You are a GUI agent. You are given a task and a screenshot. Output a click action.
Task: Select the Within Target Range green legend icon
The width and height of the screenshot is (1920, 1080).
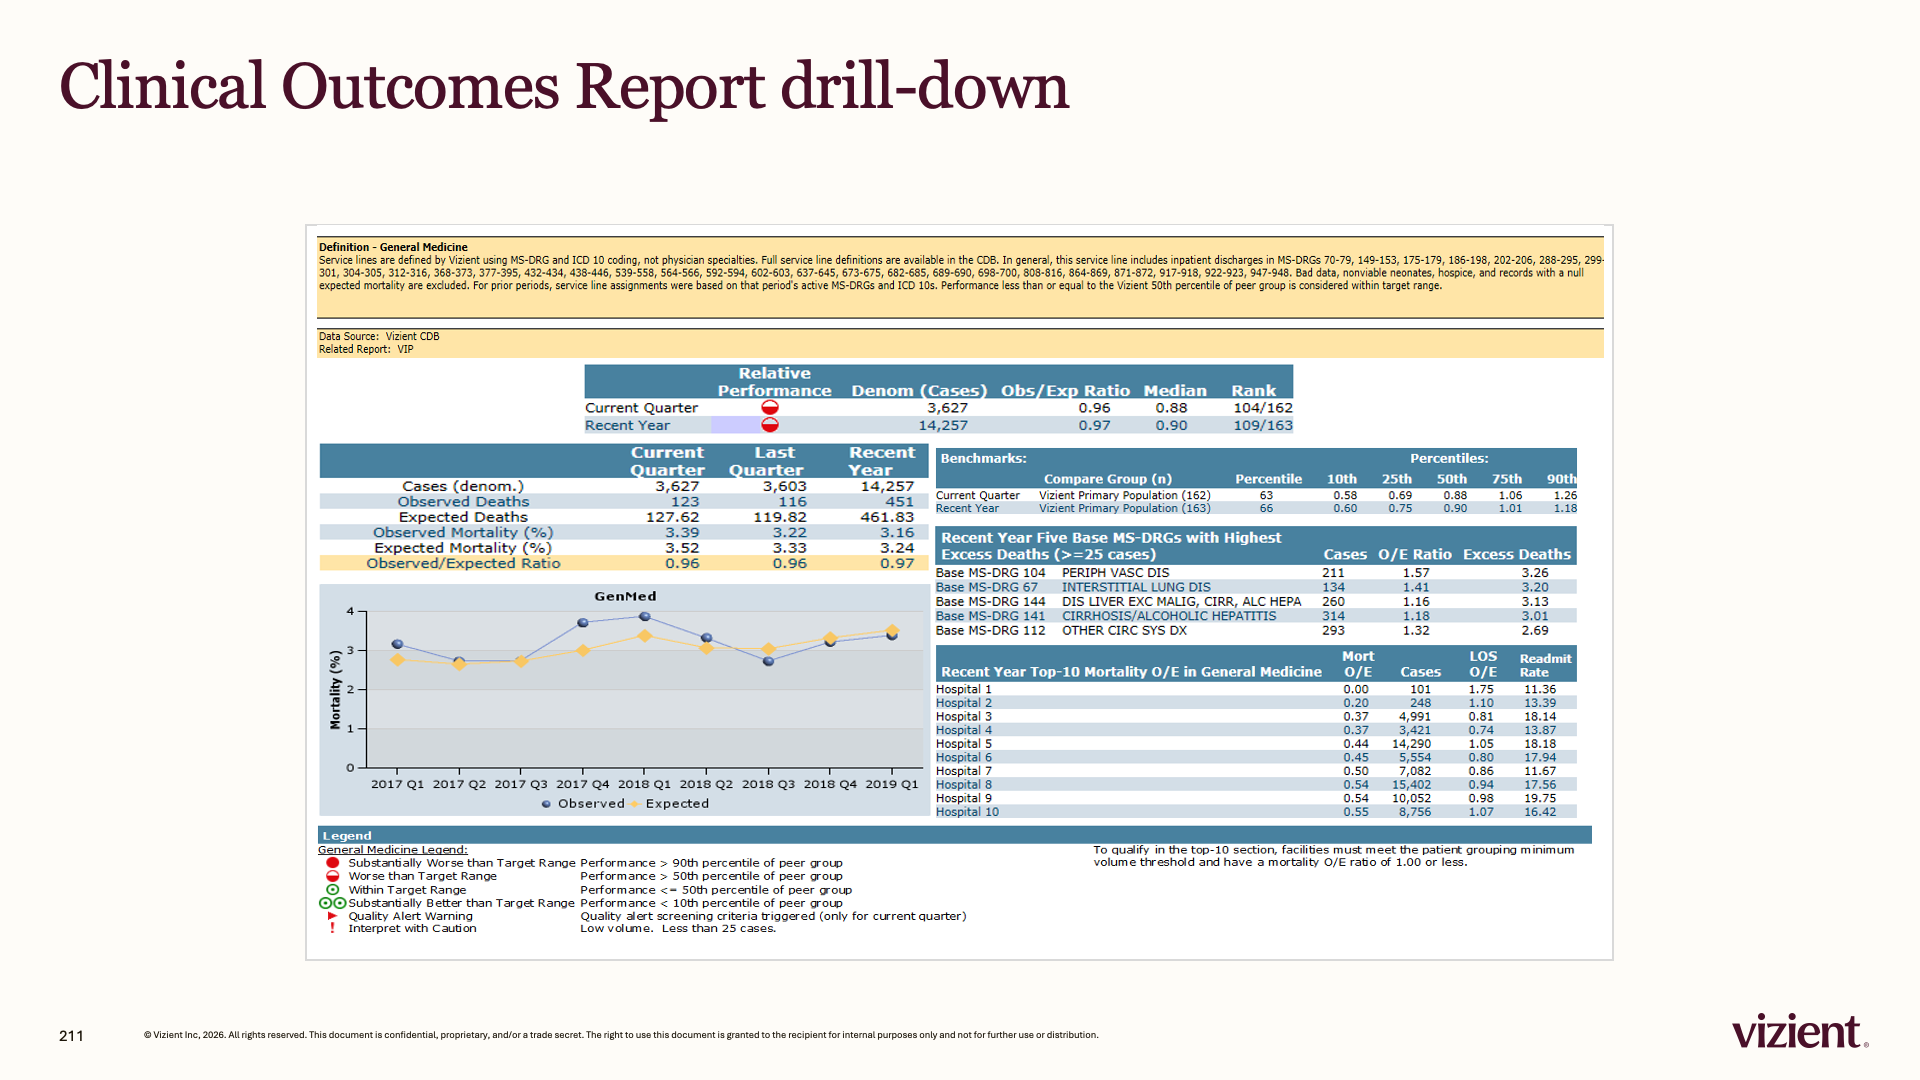pyautogui.click(x=333, y=890)
